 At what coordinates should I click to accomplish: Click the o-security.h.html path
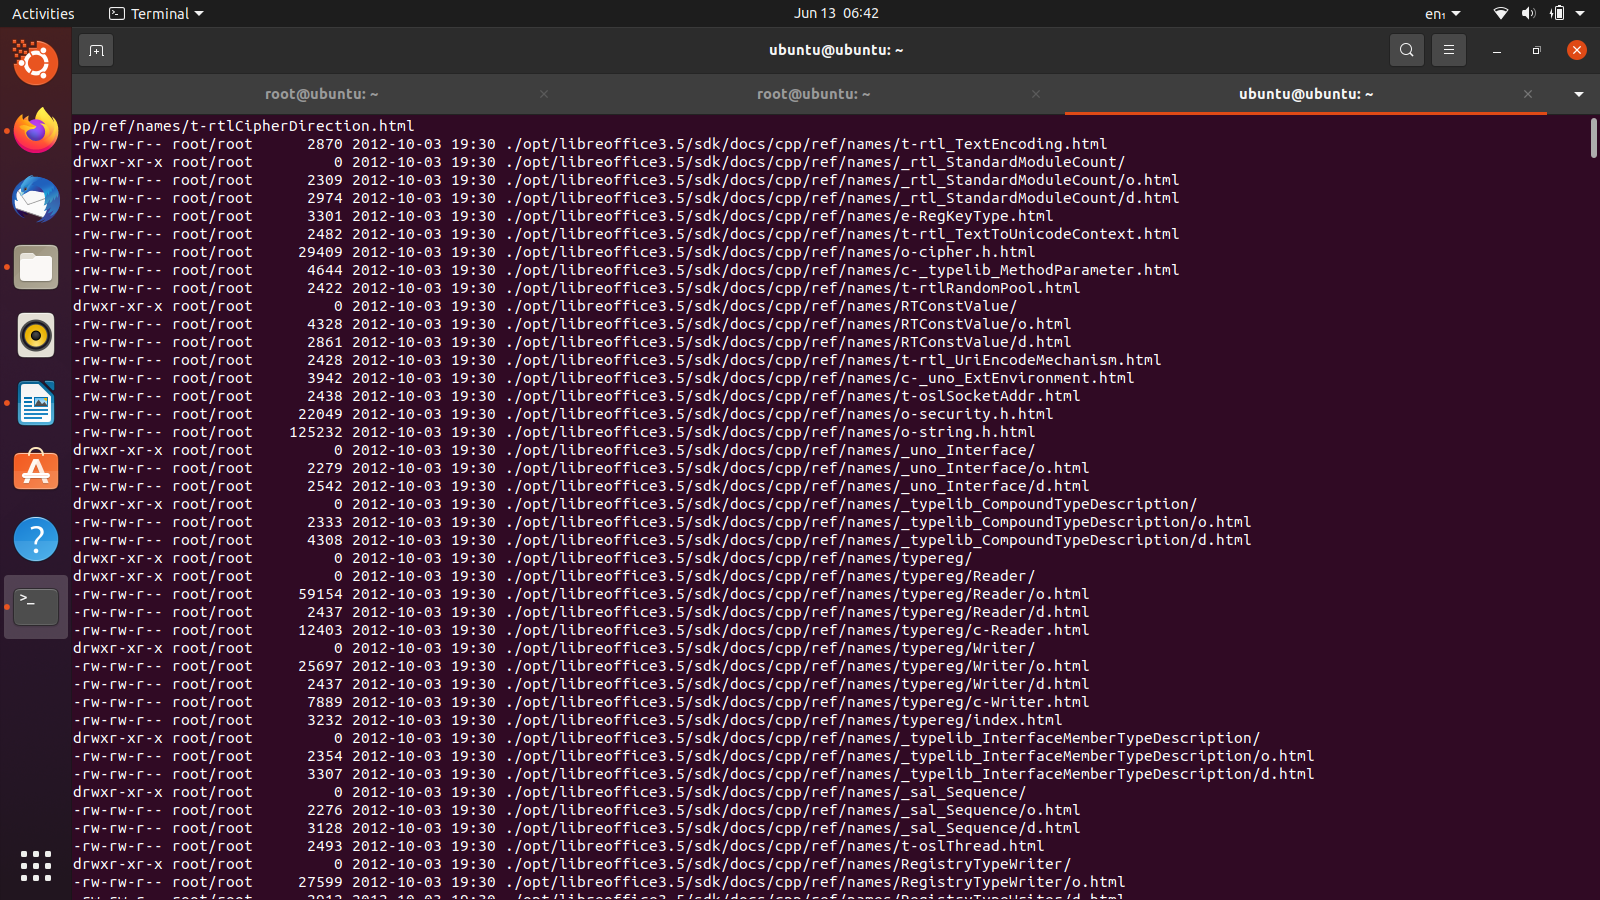pos(779,414)
